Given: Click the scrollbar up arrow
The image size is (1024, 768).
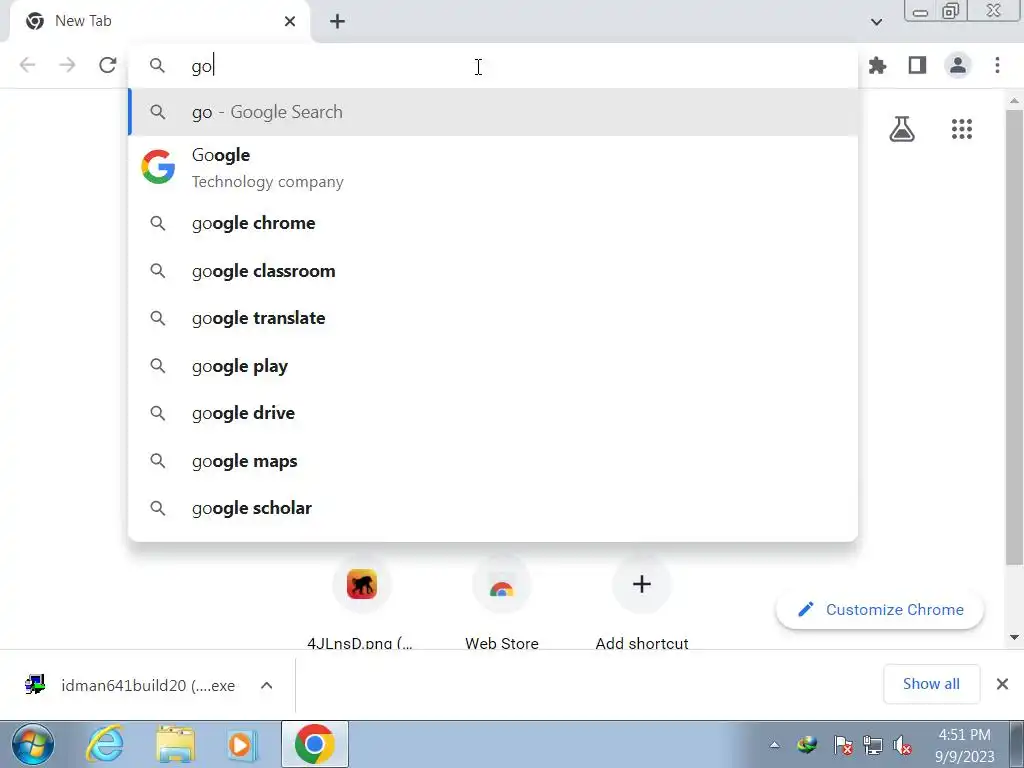Looking at the screenshot, I should 1014,101.
